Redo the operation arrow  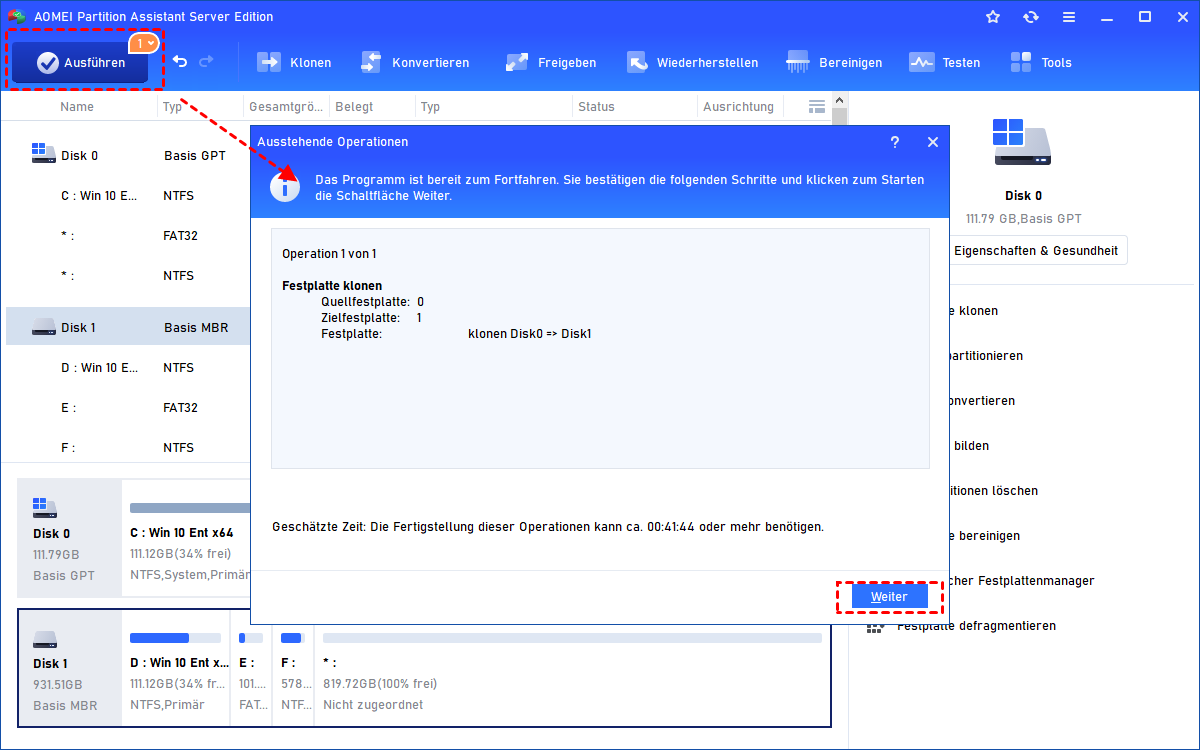coord(206,62)
